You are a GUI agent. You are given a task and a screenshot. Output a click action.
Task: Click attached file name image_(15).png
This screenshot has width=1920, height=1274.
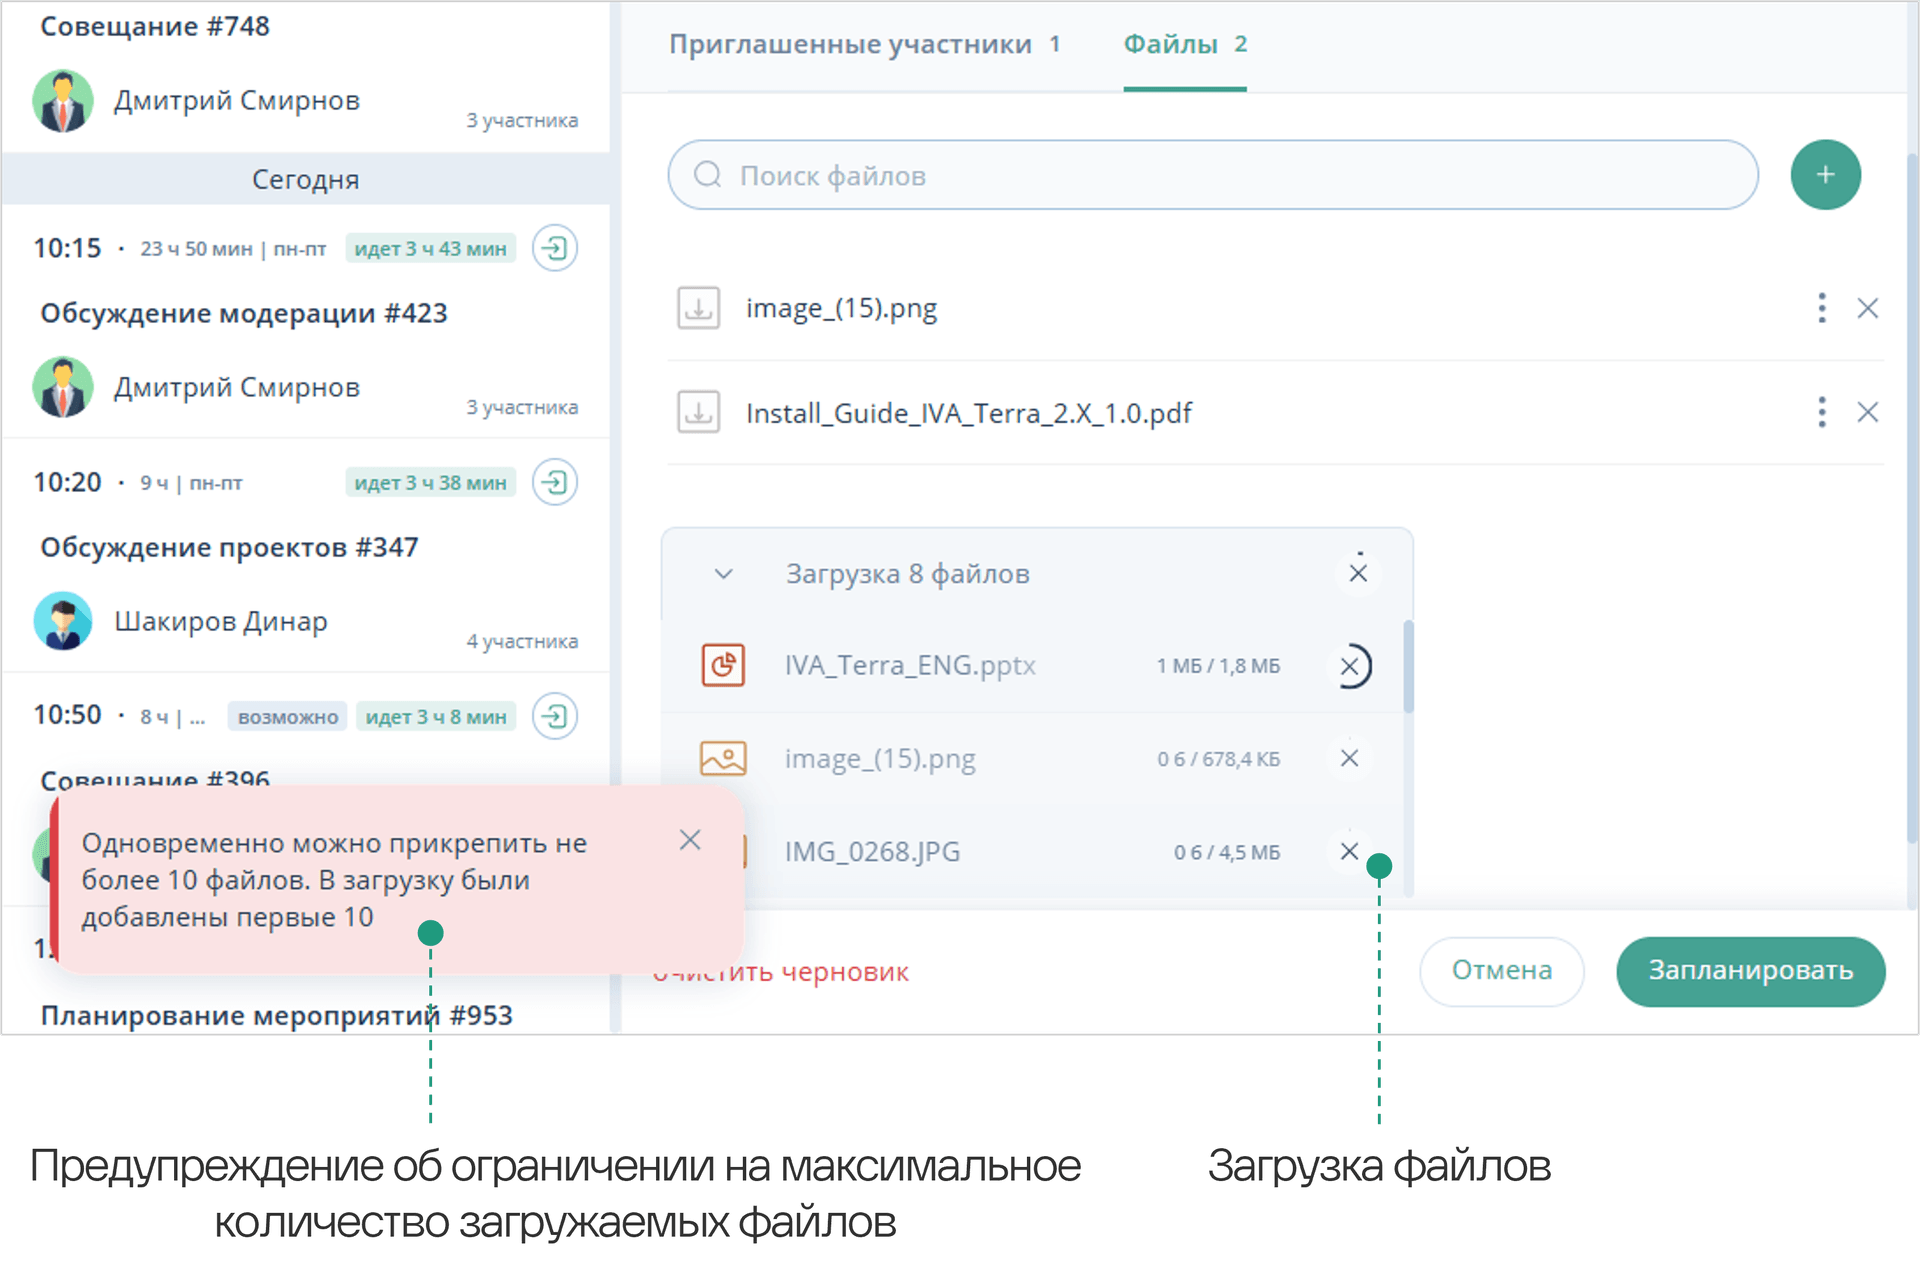click(x=841, y=308)
